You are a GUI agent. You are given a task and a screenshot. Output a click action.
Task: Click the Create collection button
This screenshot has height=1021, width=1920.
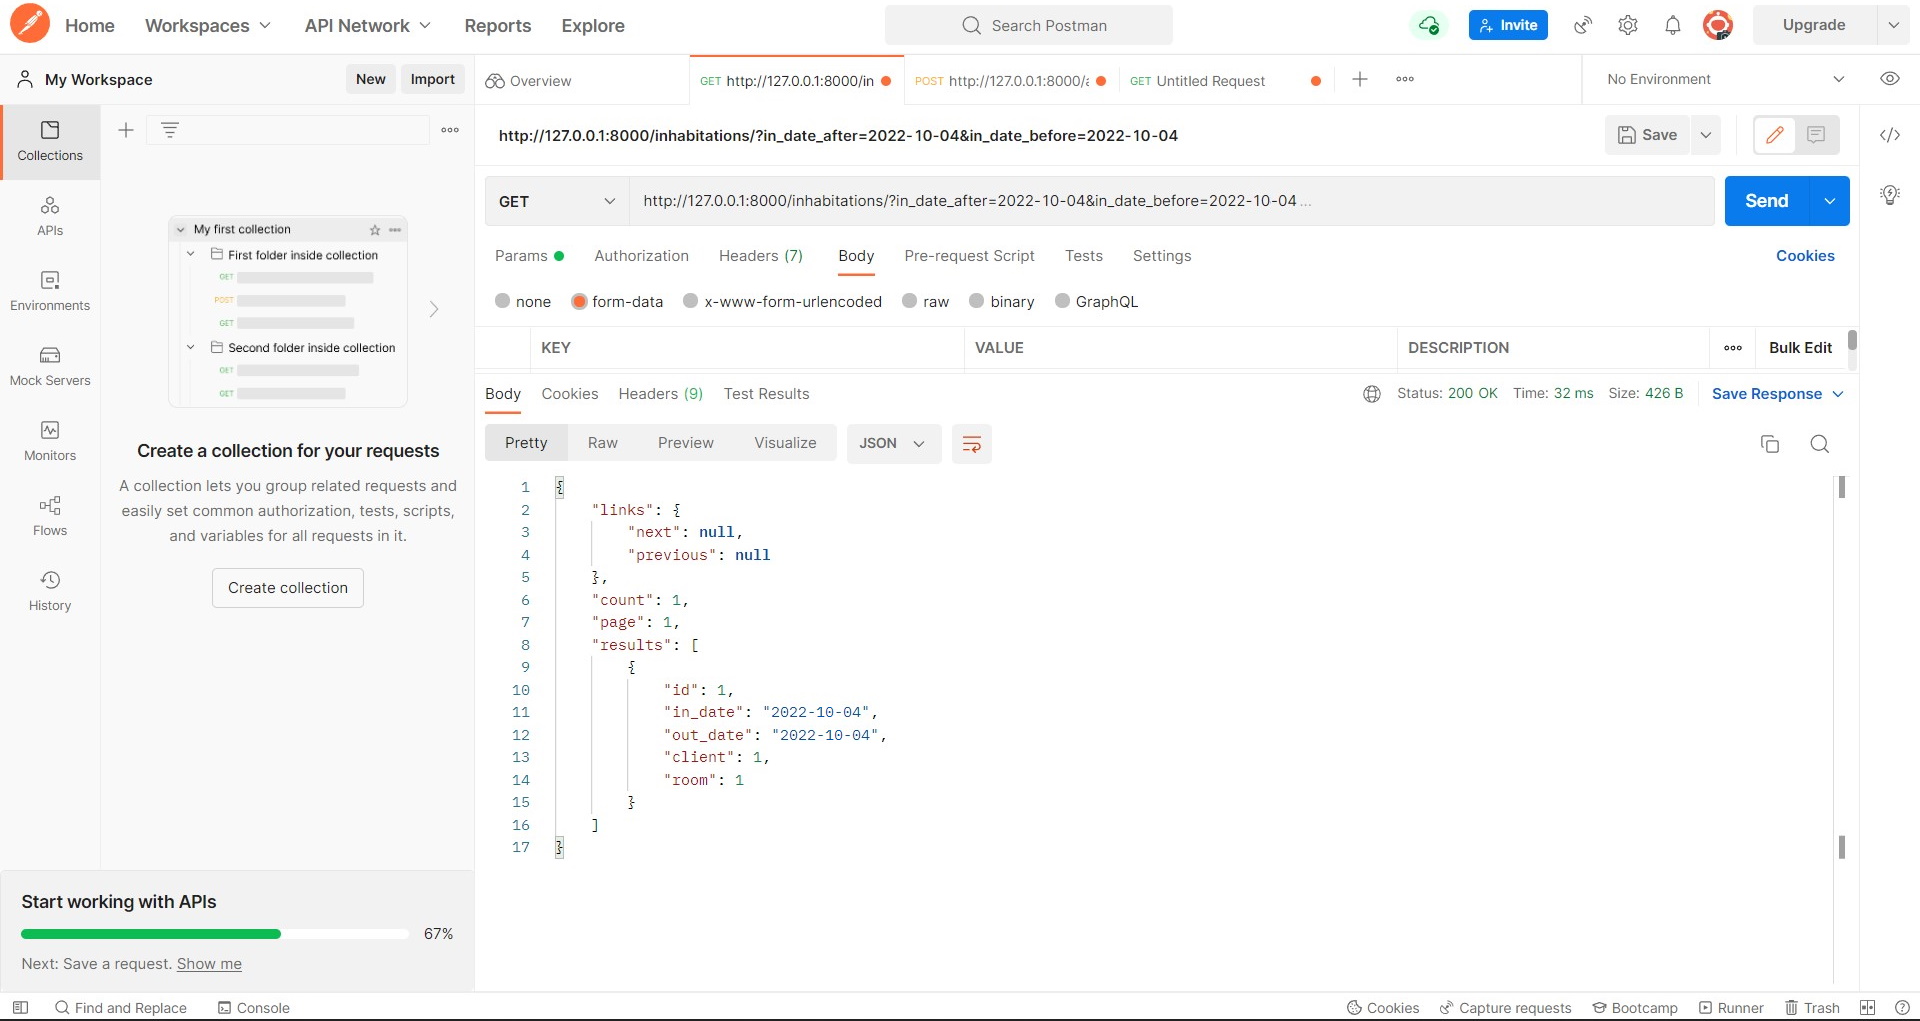(x=287, y=587)
